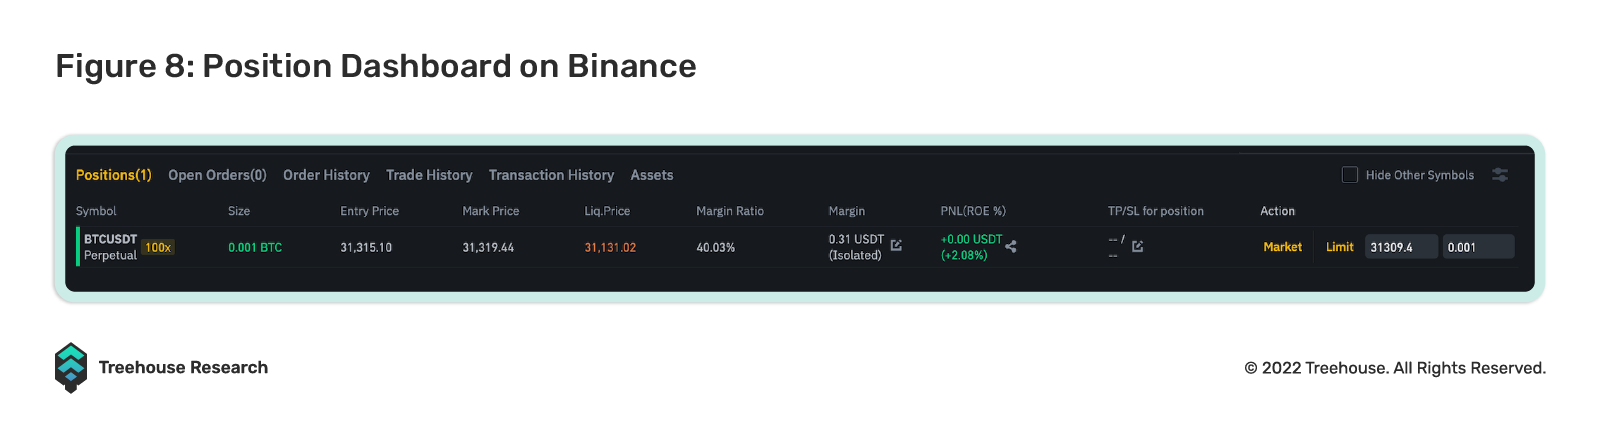Click the 0.001 quantity field
Image resolution: width=1600 pixels, height=434 pixels.
point(1478,247)
